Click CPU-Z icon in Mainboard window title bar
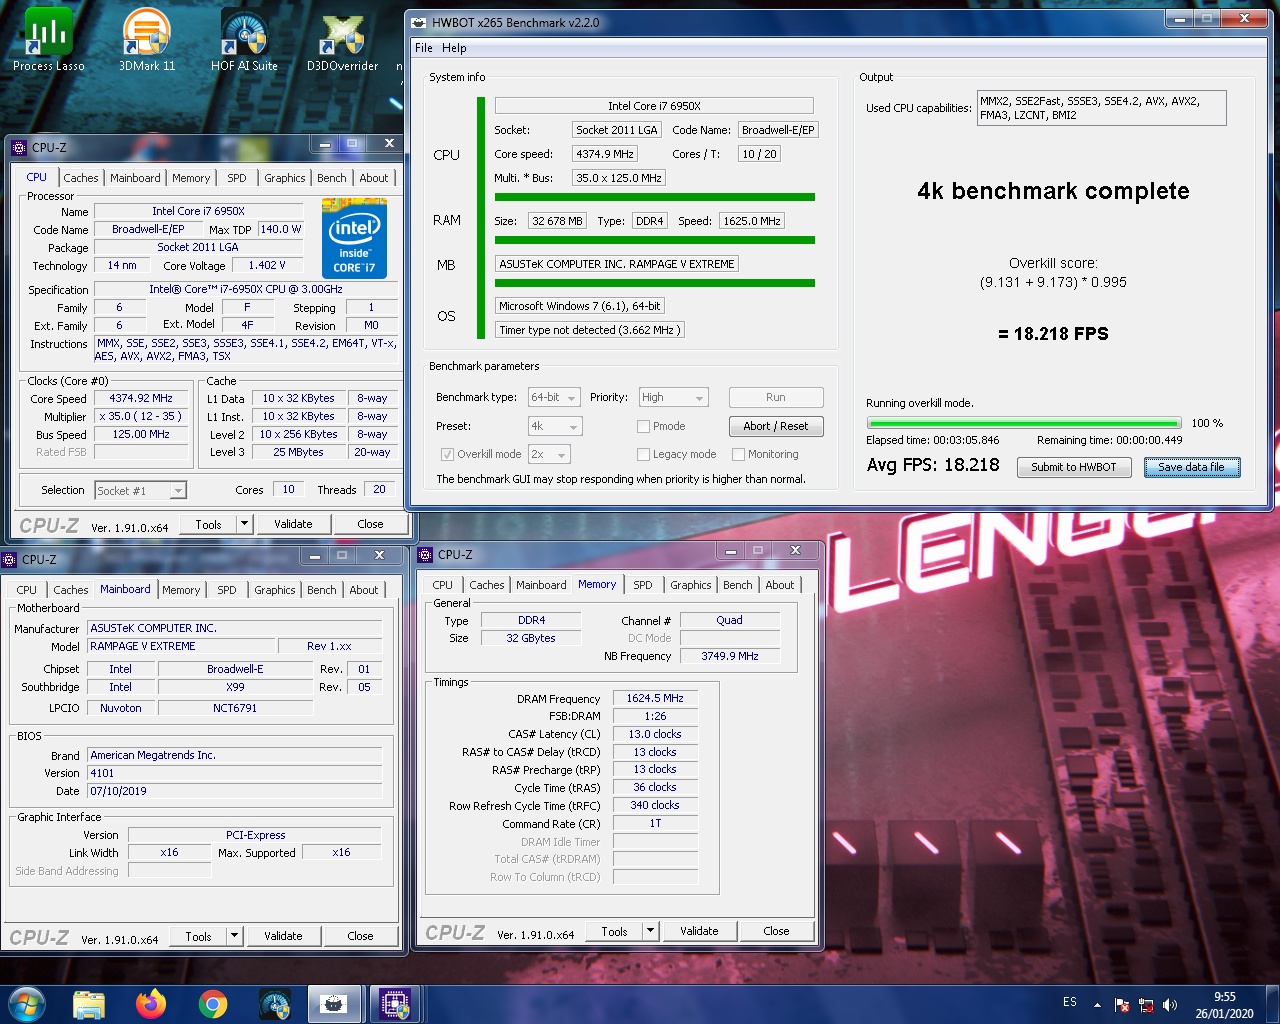The image size is (1280, 1024). point(10,559)
